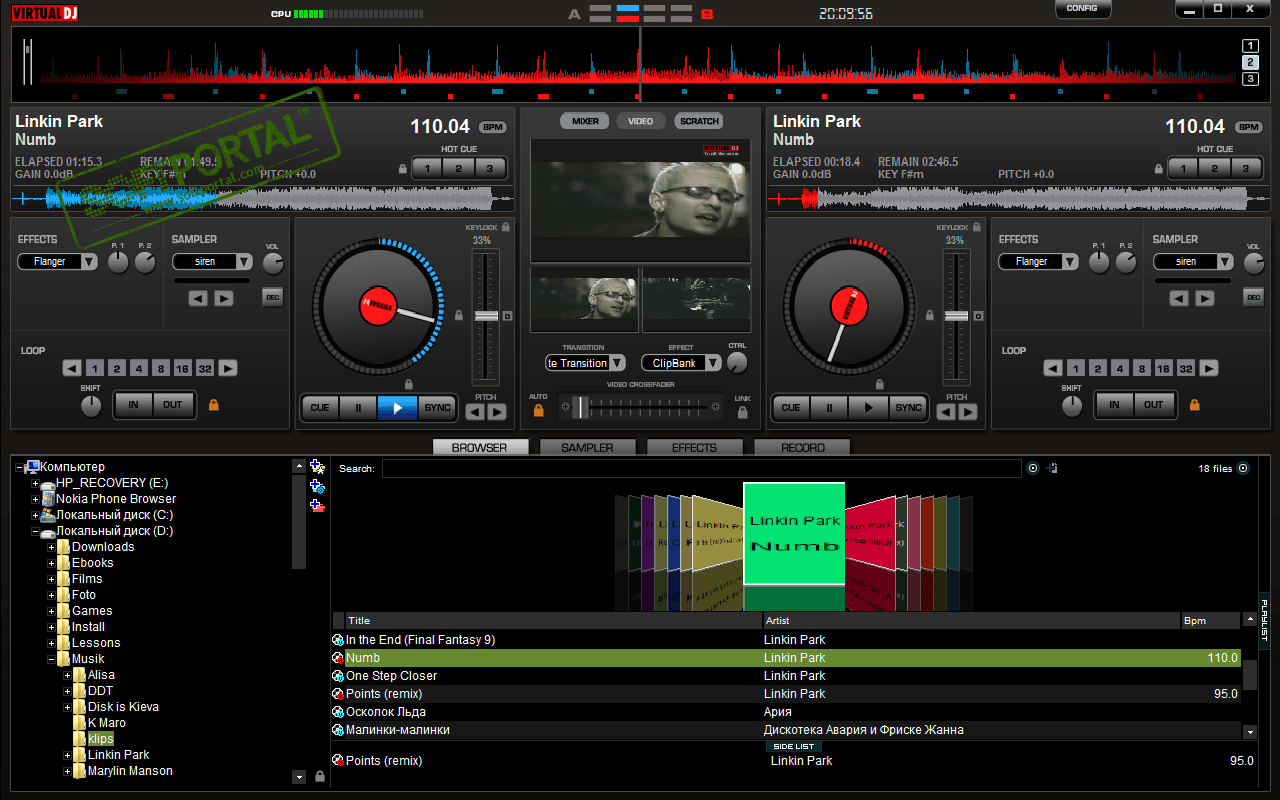Toggle left deck keylock padlock

tap(506, 227)
